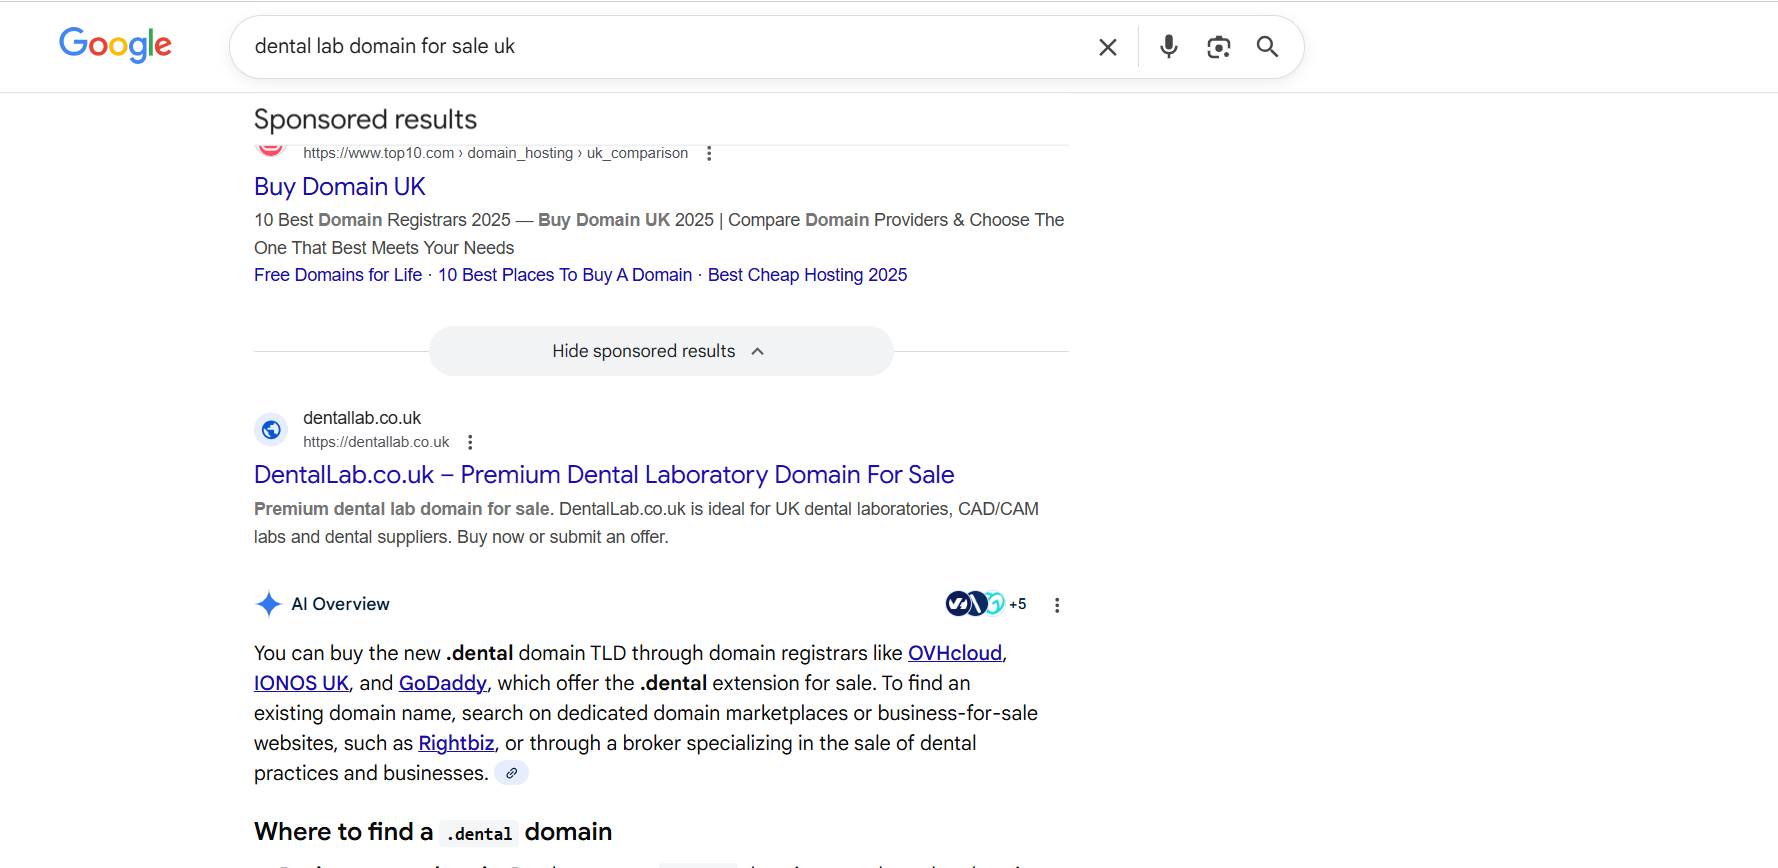Start voice search with microphone icon
Image resolution: width=1778 pixels, height=868 pixels.
coord(1168,46)
